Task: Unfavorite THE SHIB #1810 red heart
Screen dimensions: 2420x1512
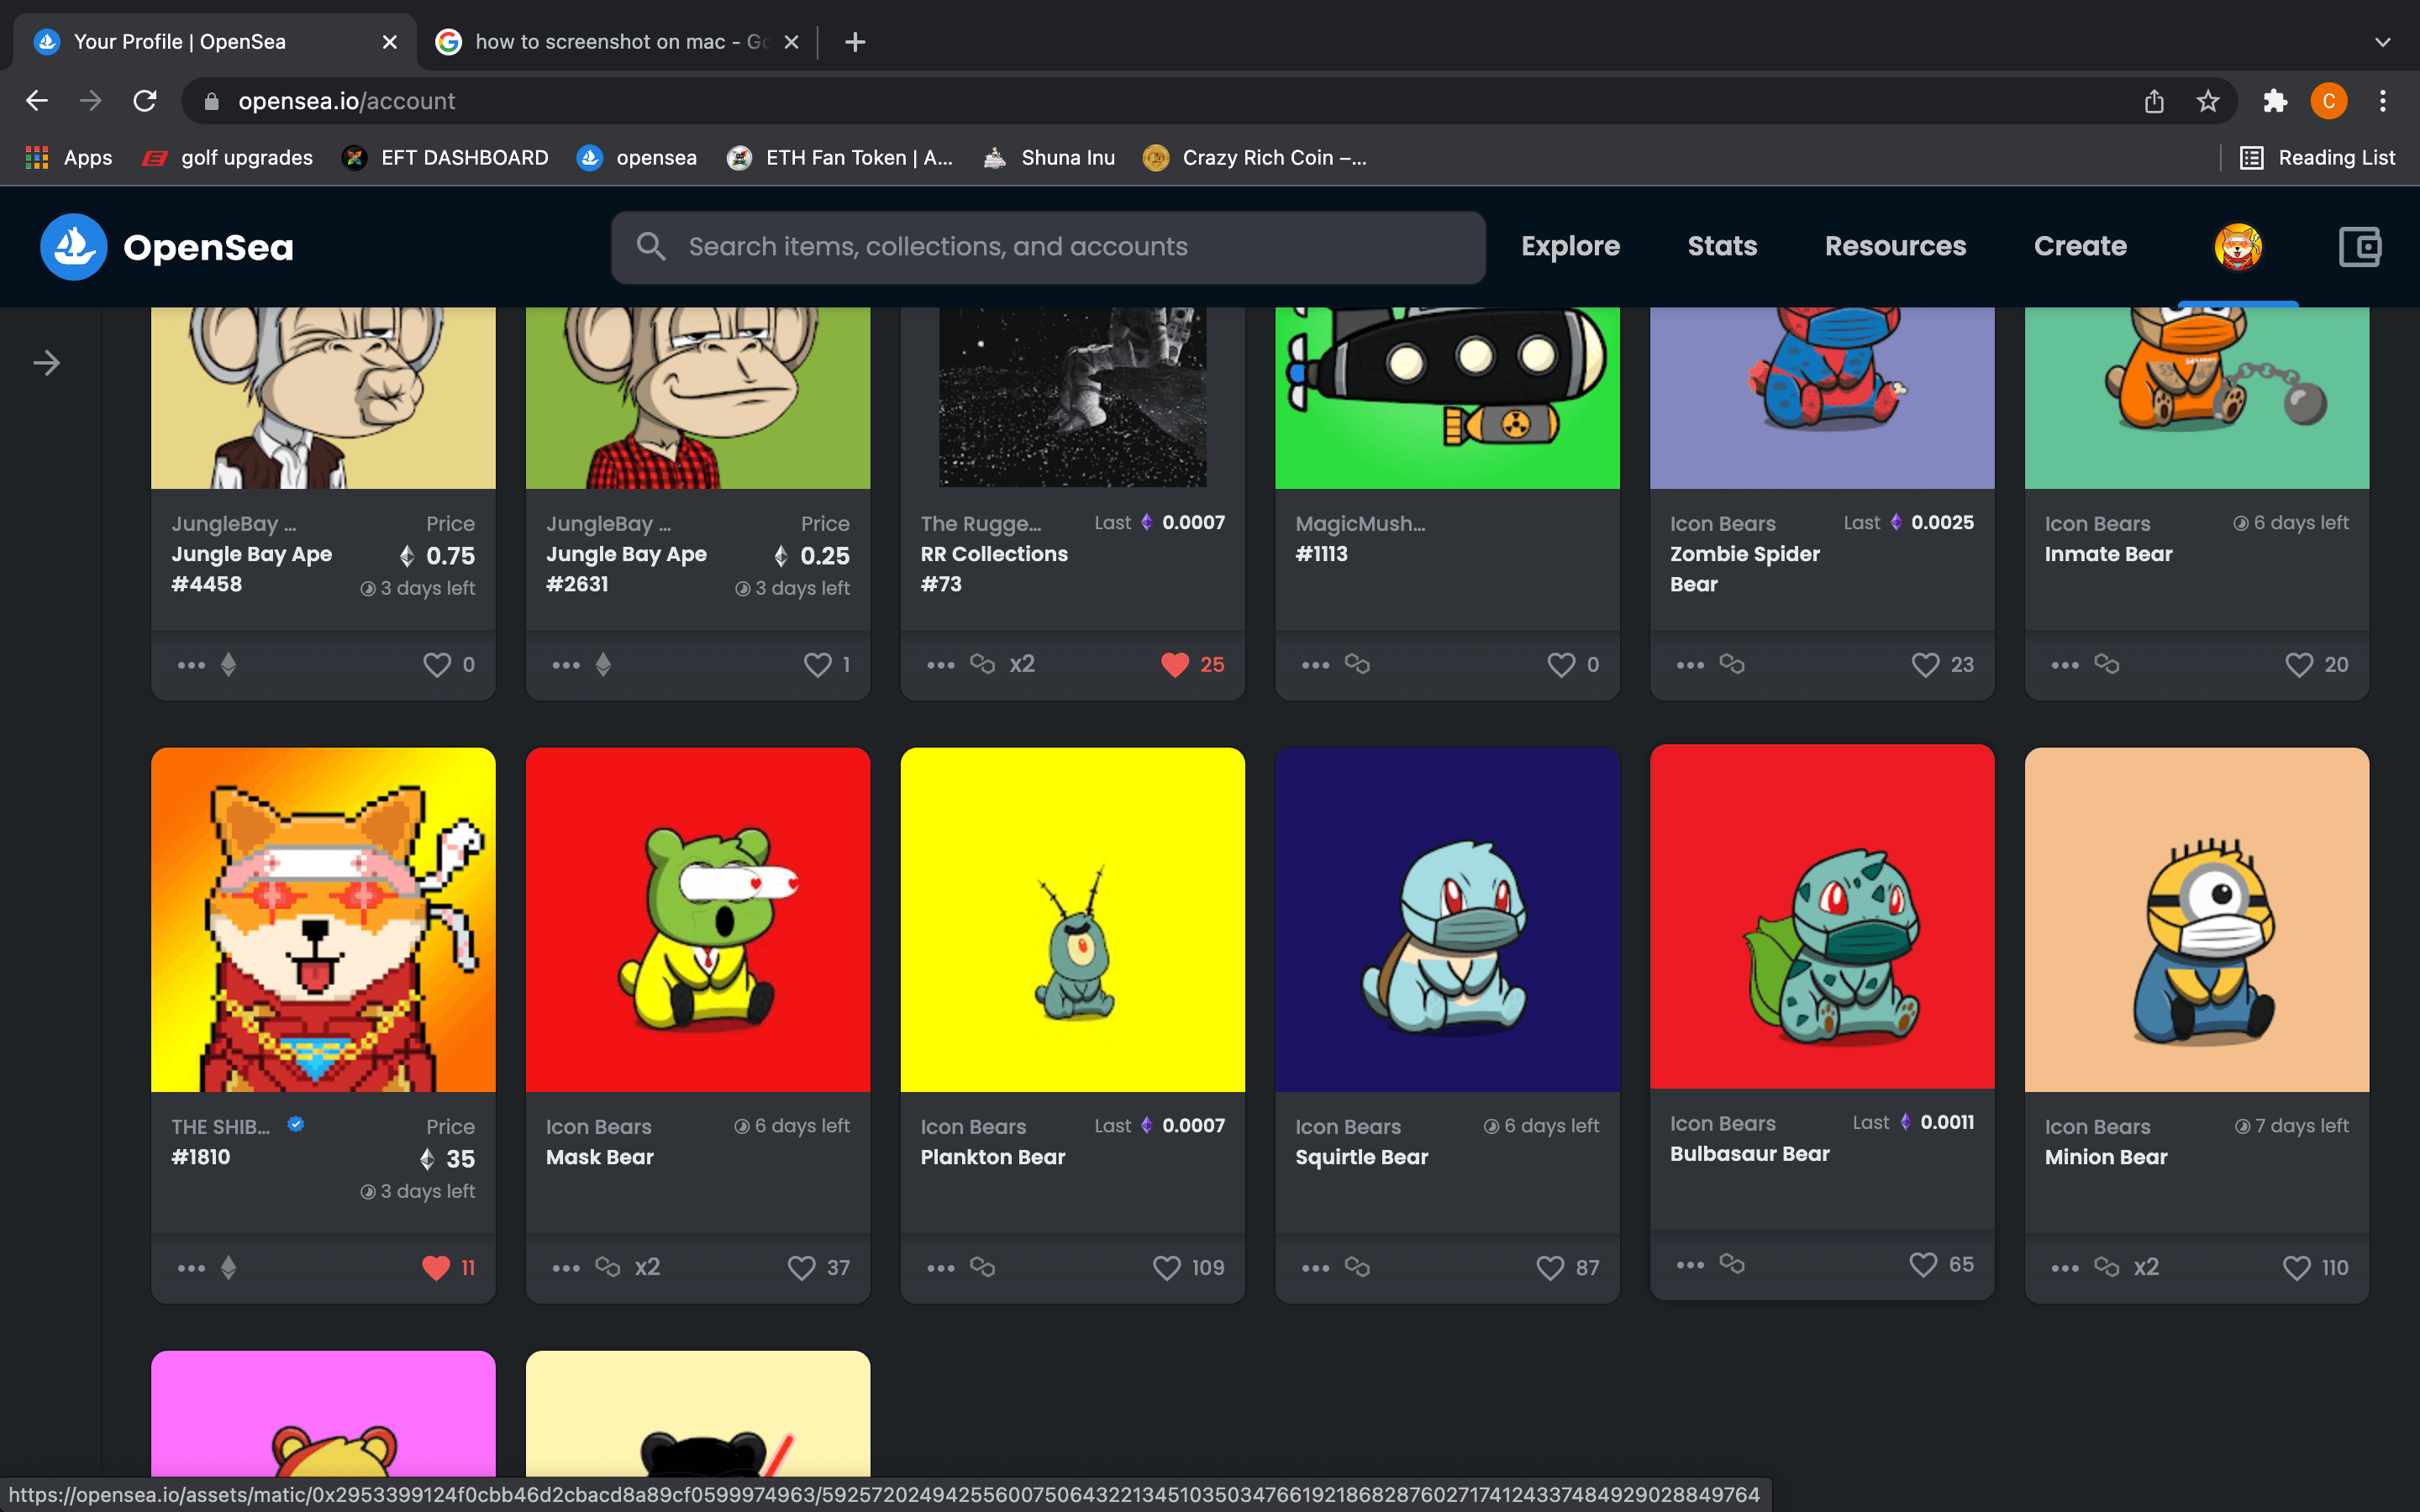Action: click(x=436, y=1268)
